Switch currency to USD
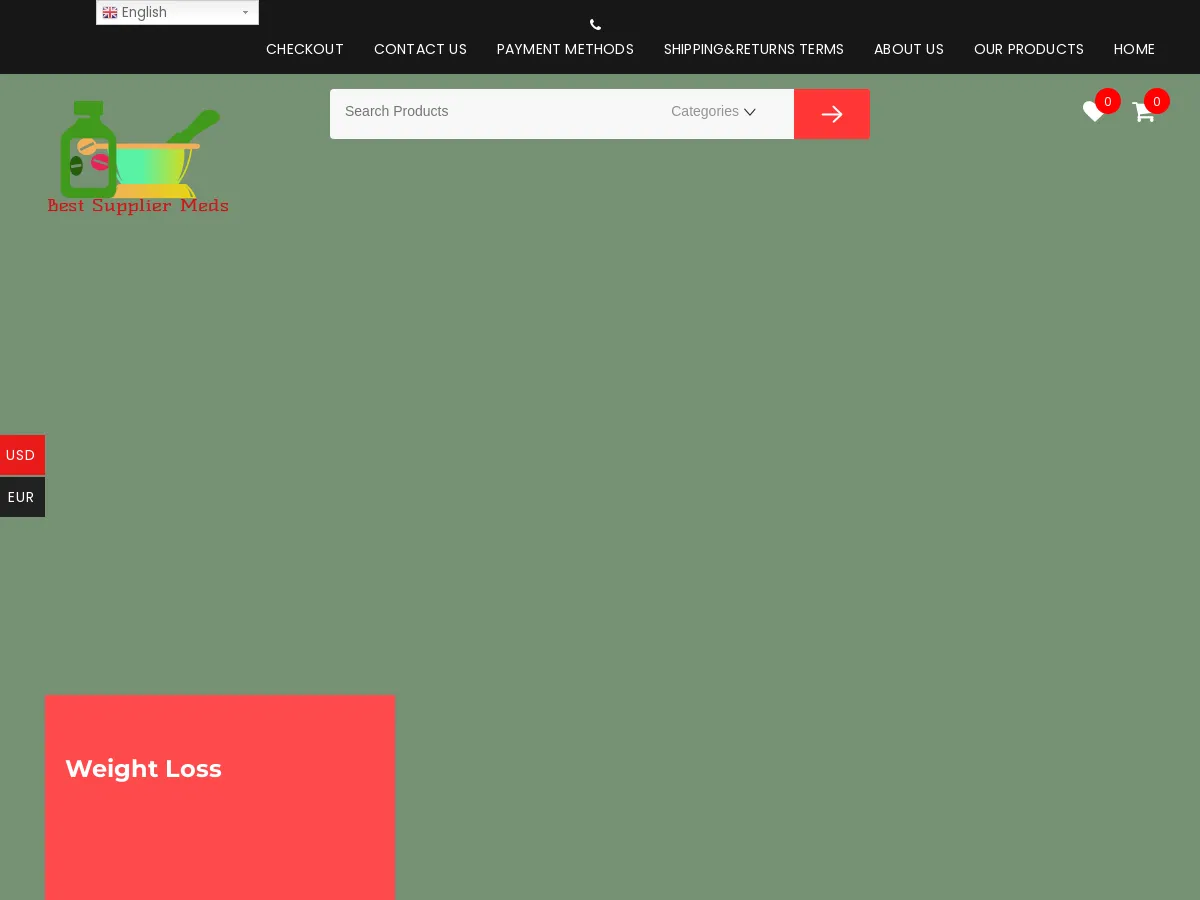The width and height of the screenshot is (1200, 900). 21,455
